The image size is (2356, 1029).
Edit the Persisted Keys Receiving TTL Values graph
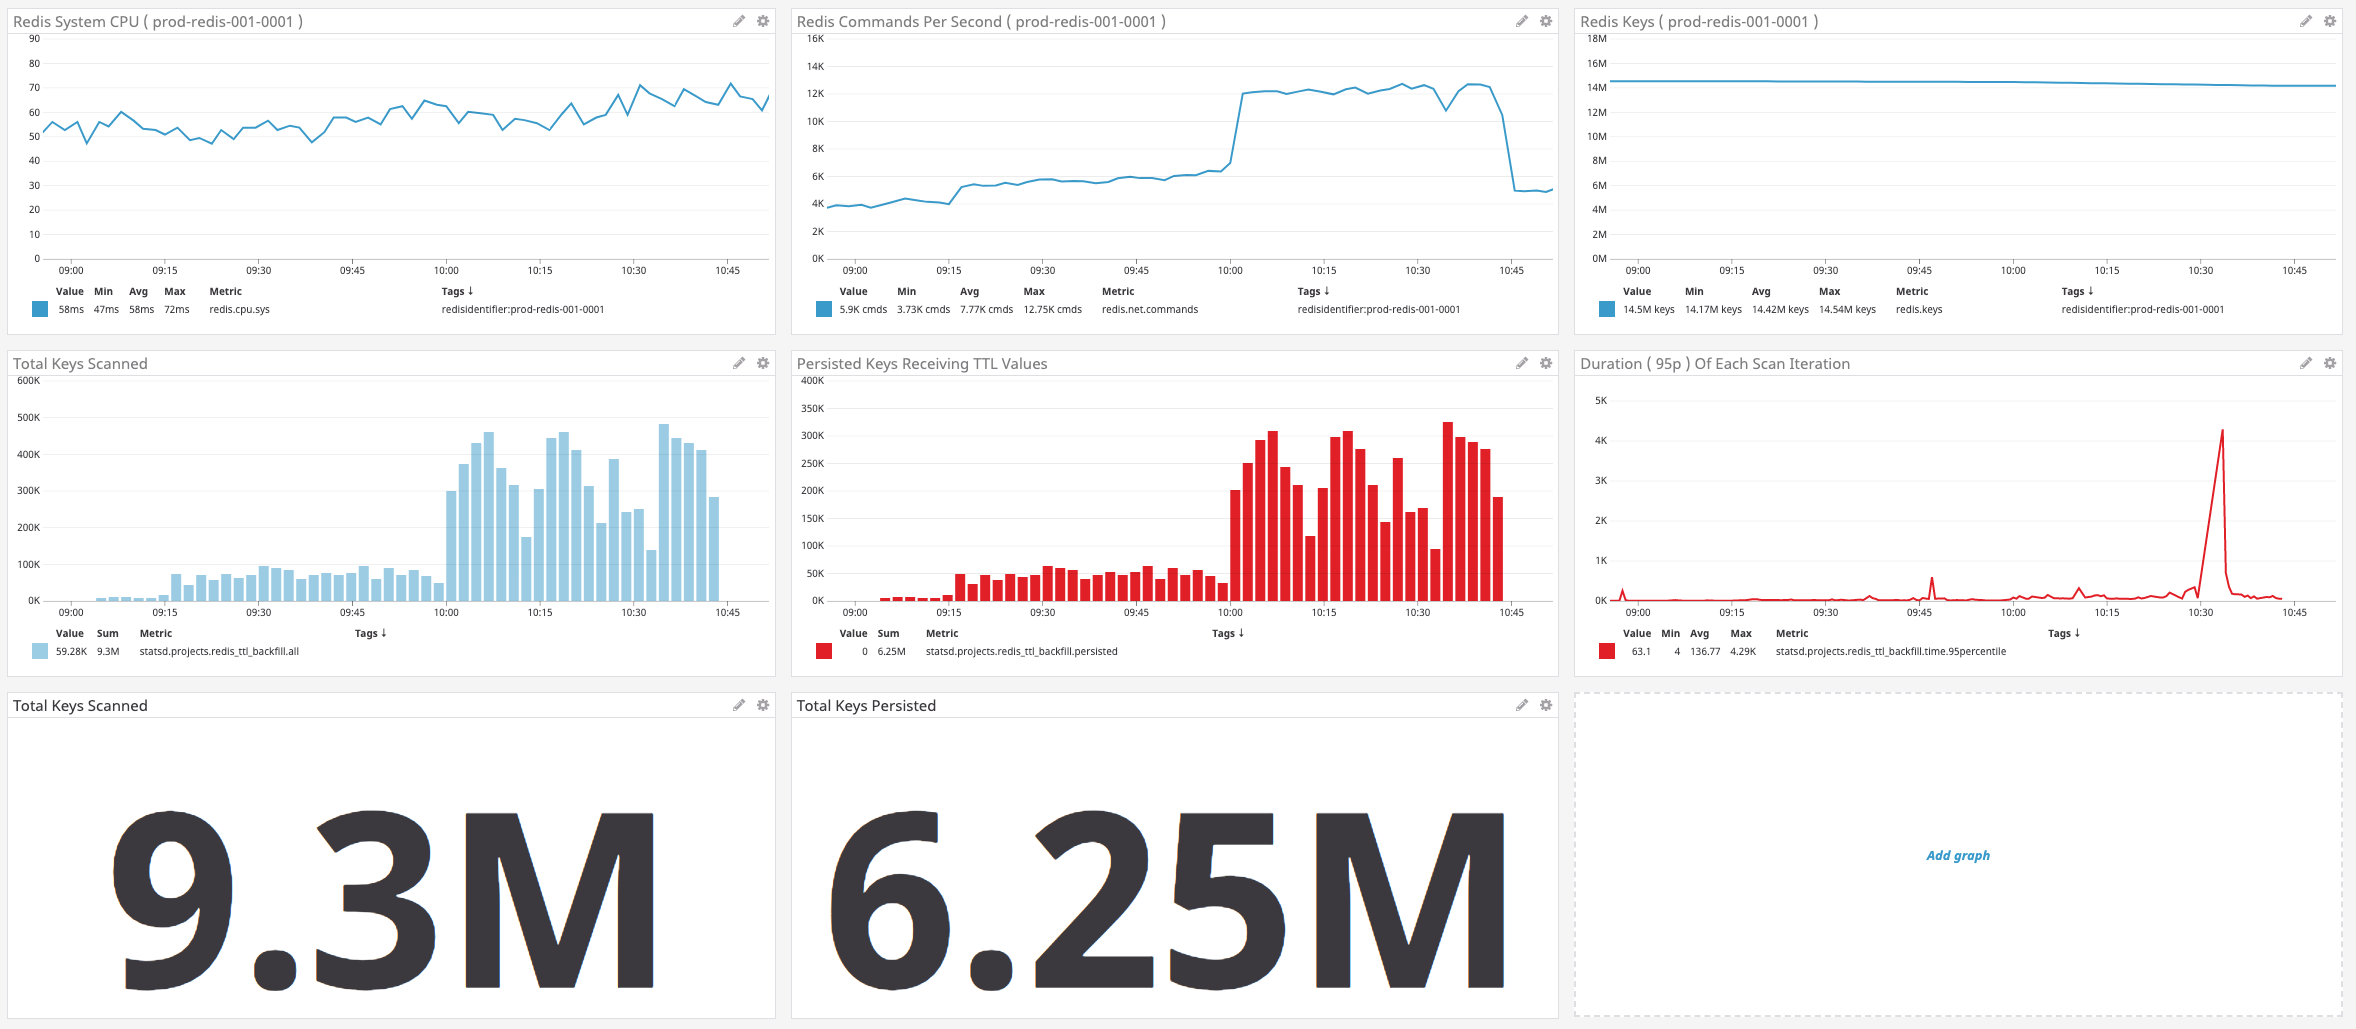pyautogui.click(x=1521, y=363)
